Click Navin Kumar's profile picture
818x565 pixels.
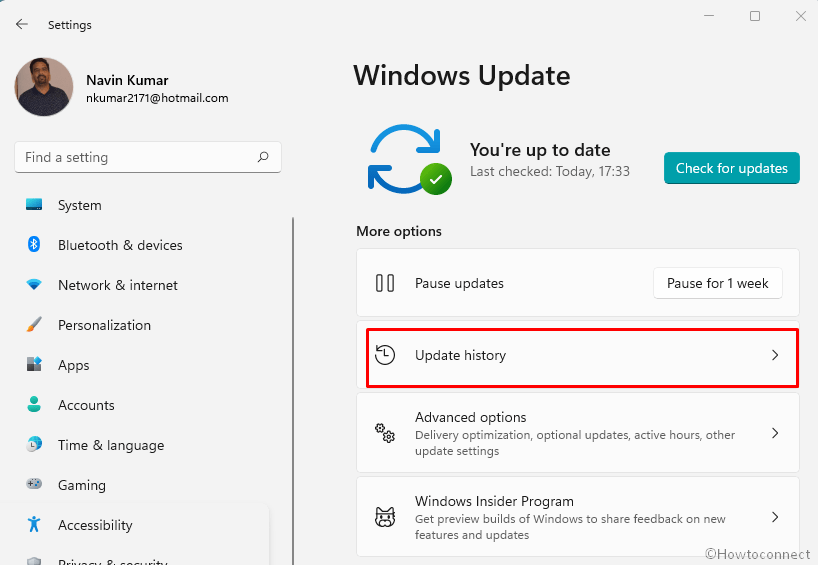pyautogui.click(x=44, y=87)
